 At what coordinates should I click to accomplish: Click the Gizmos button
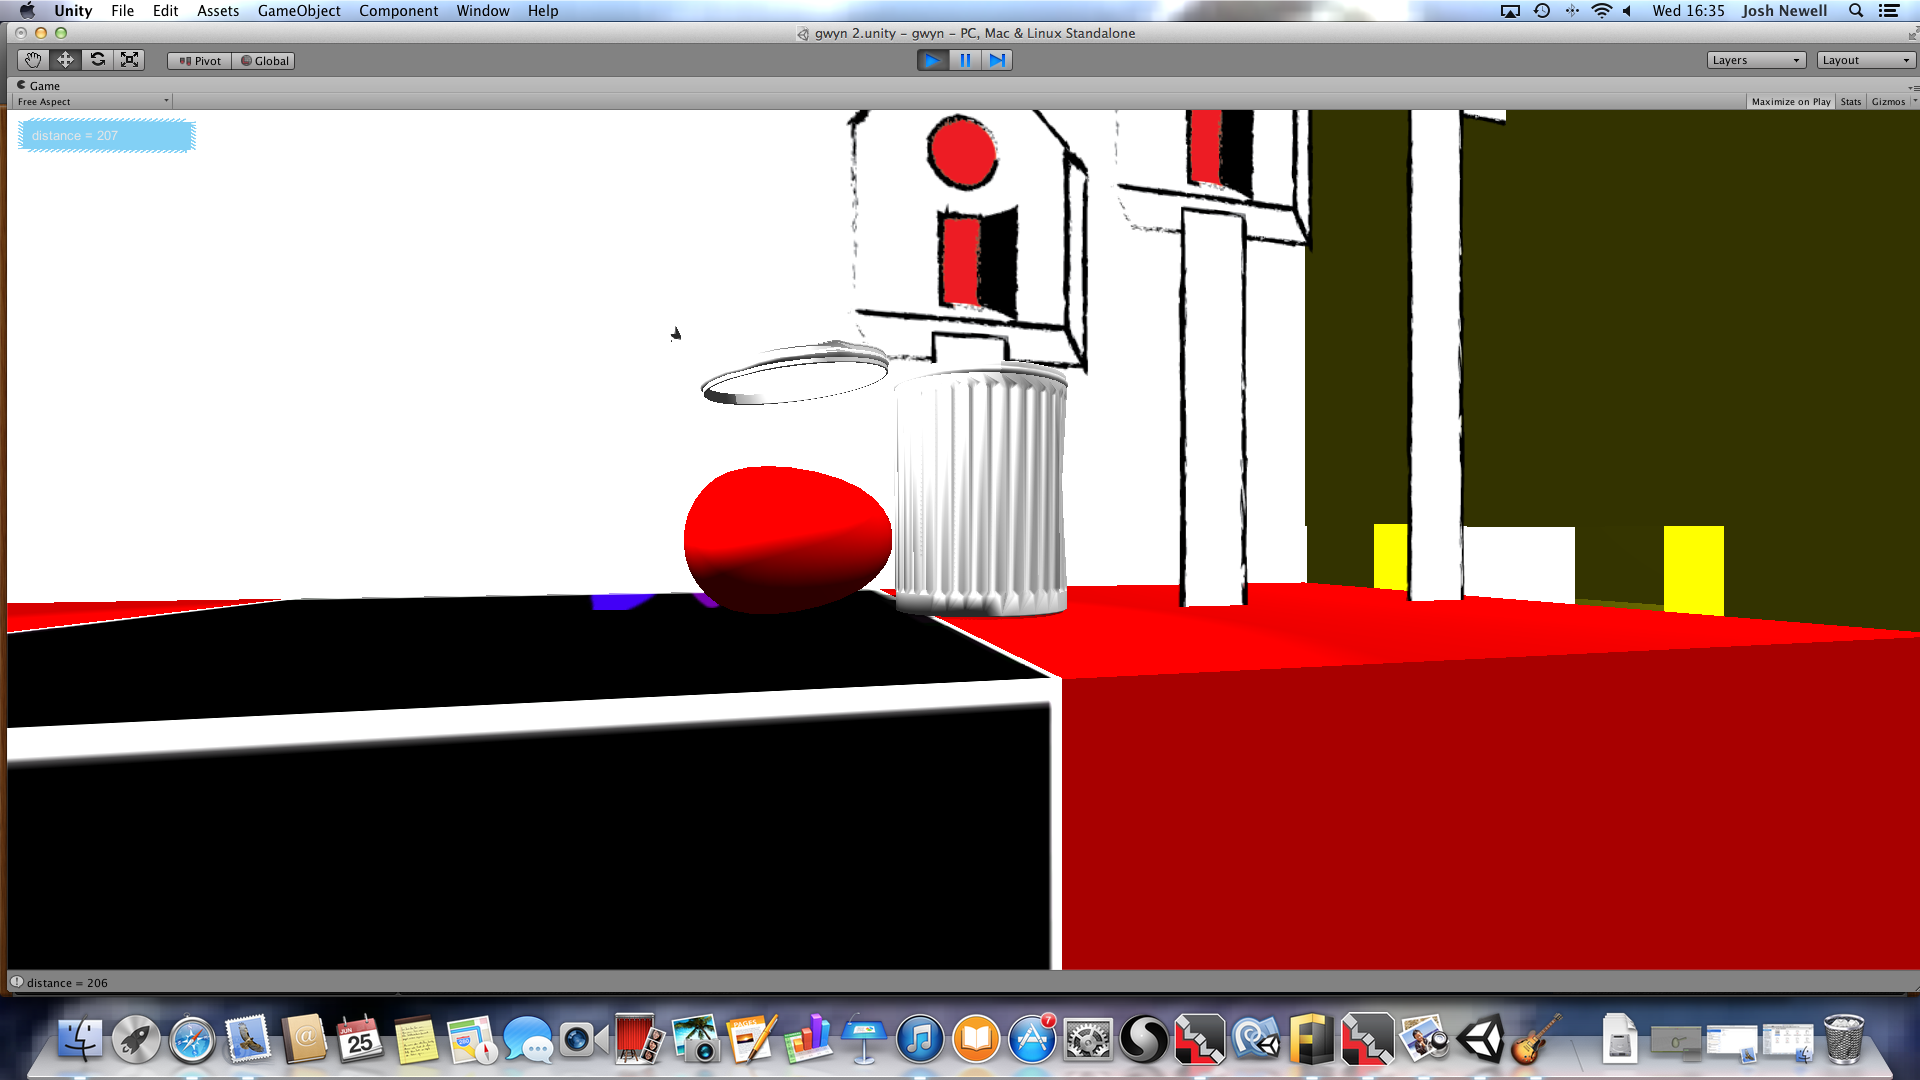coord(1888,102)
